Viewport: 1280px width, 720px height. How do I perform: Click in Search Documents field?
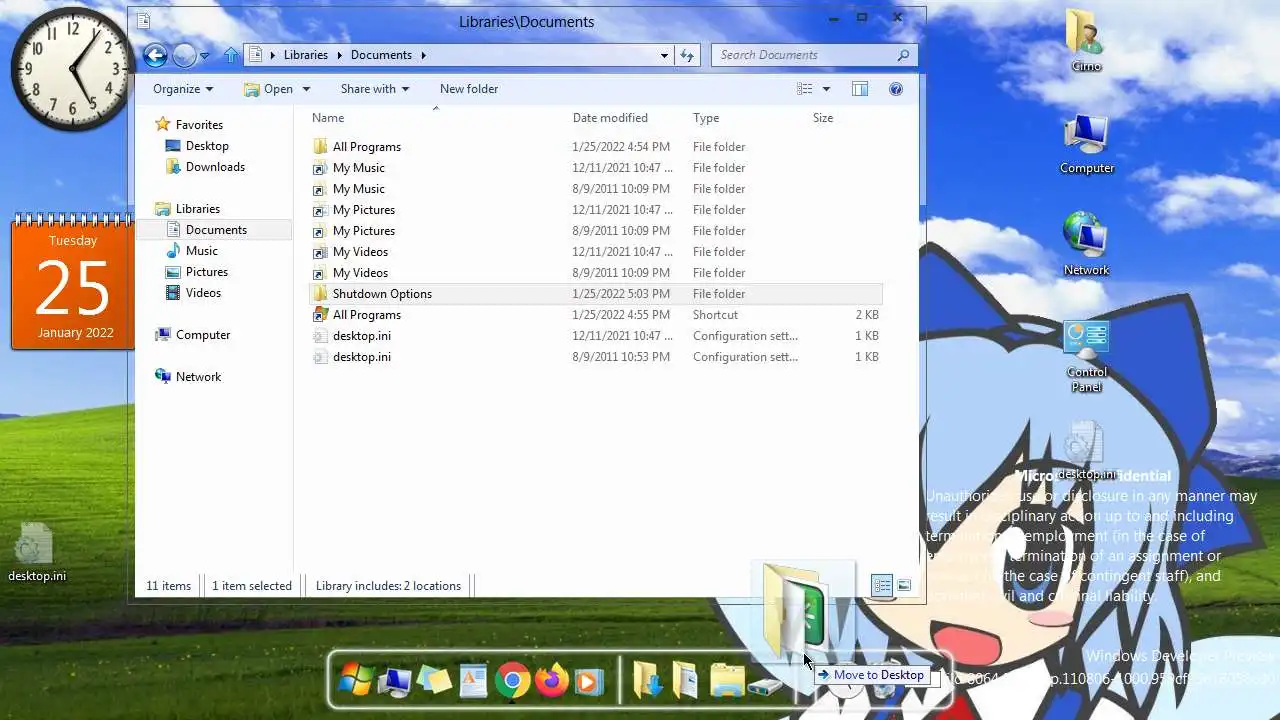pos(813,55)
